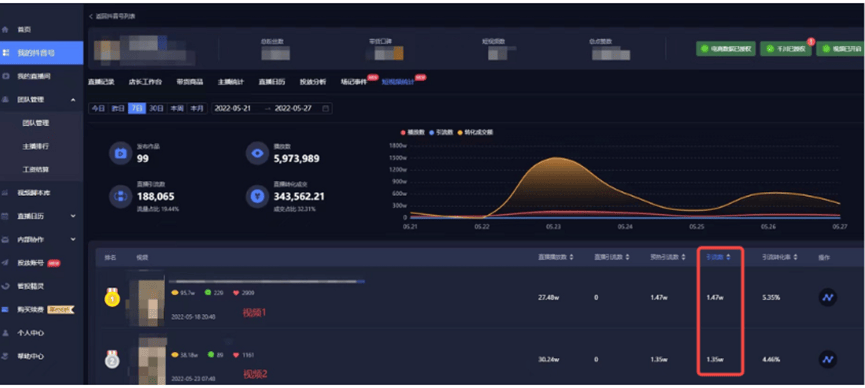Toggle the orange 转化成交额 legend series
The width and height of the screenshot is (865, 388).
tap(476, 132)
